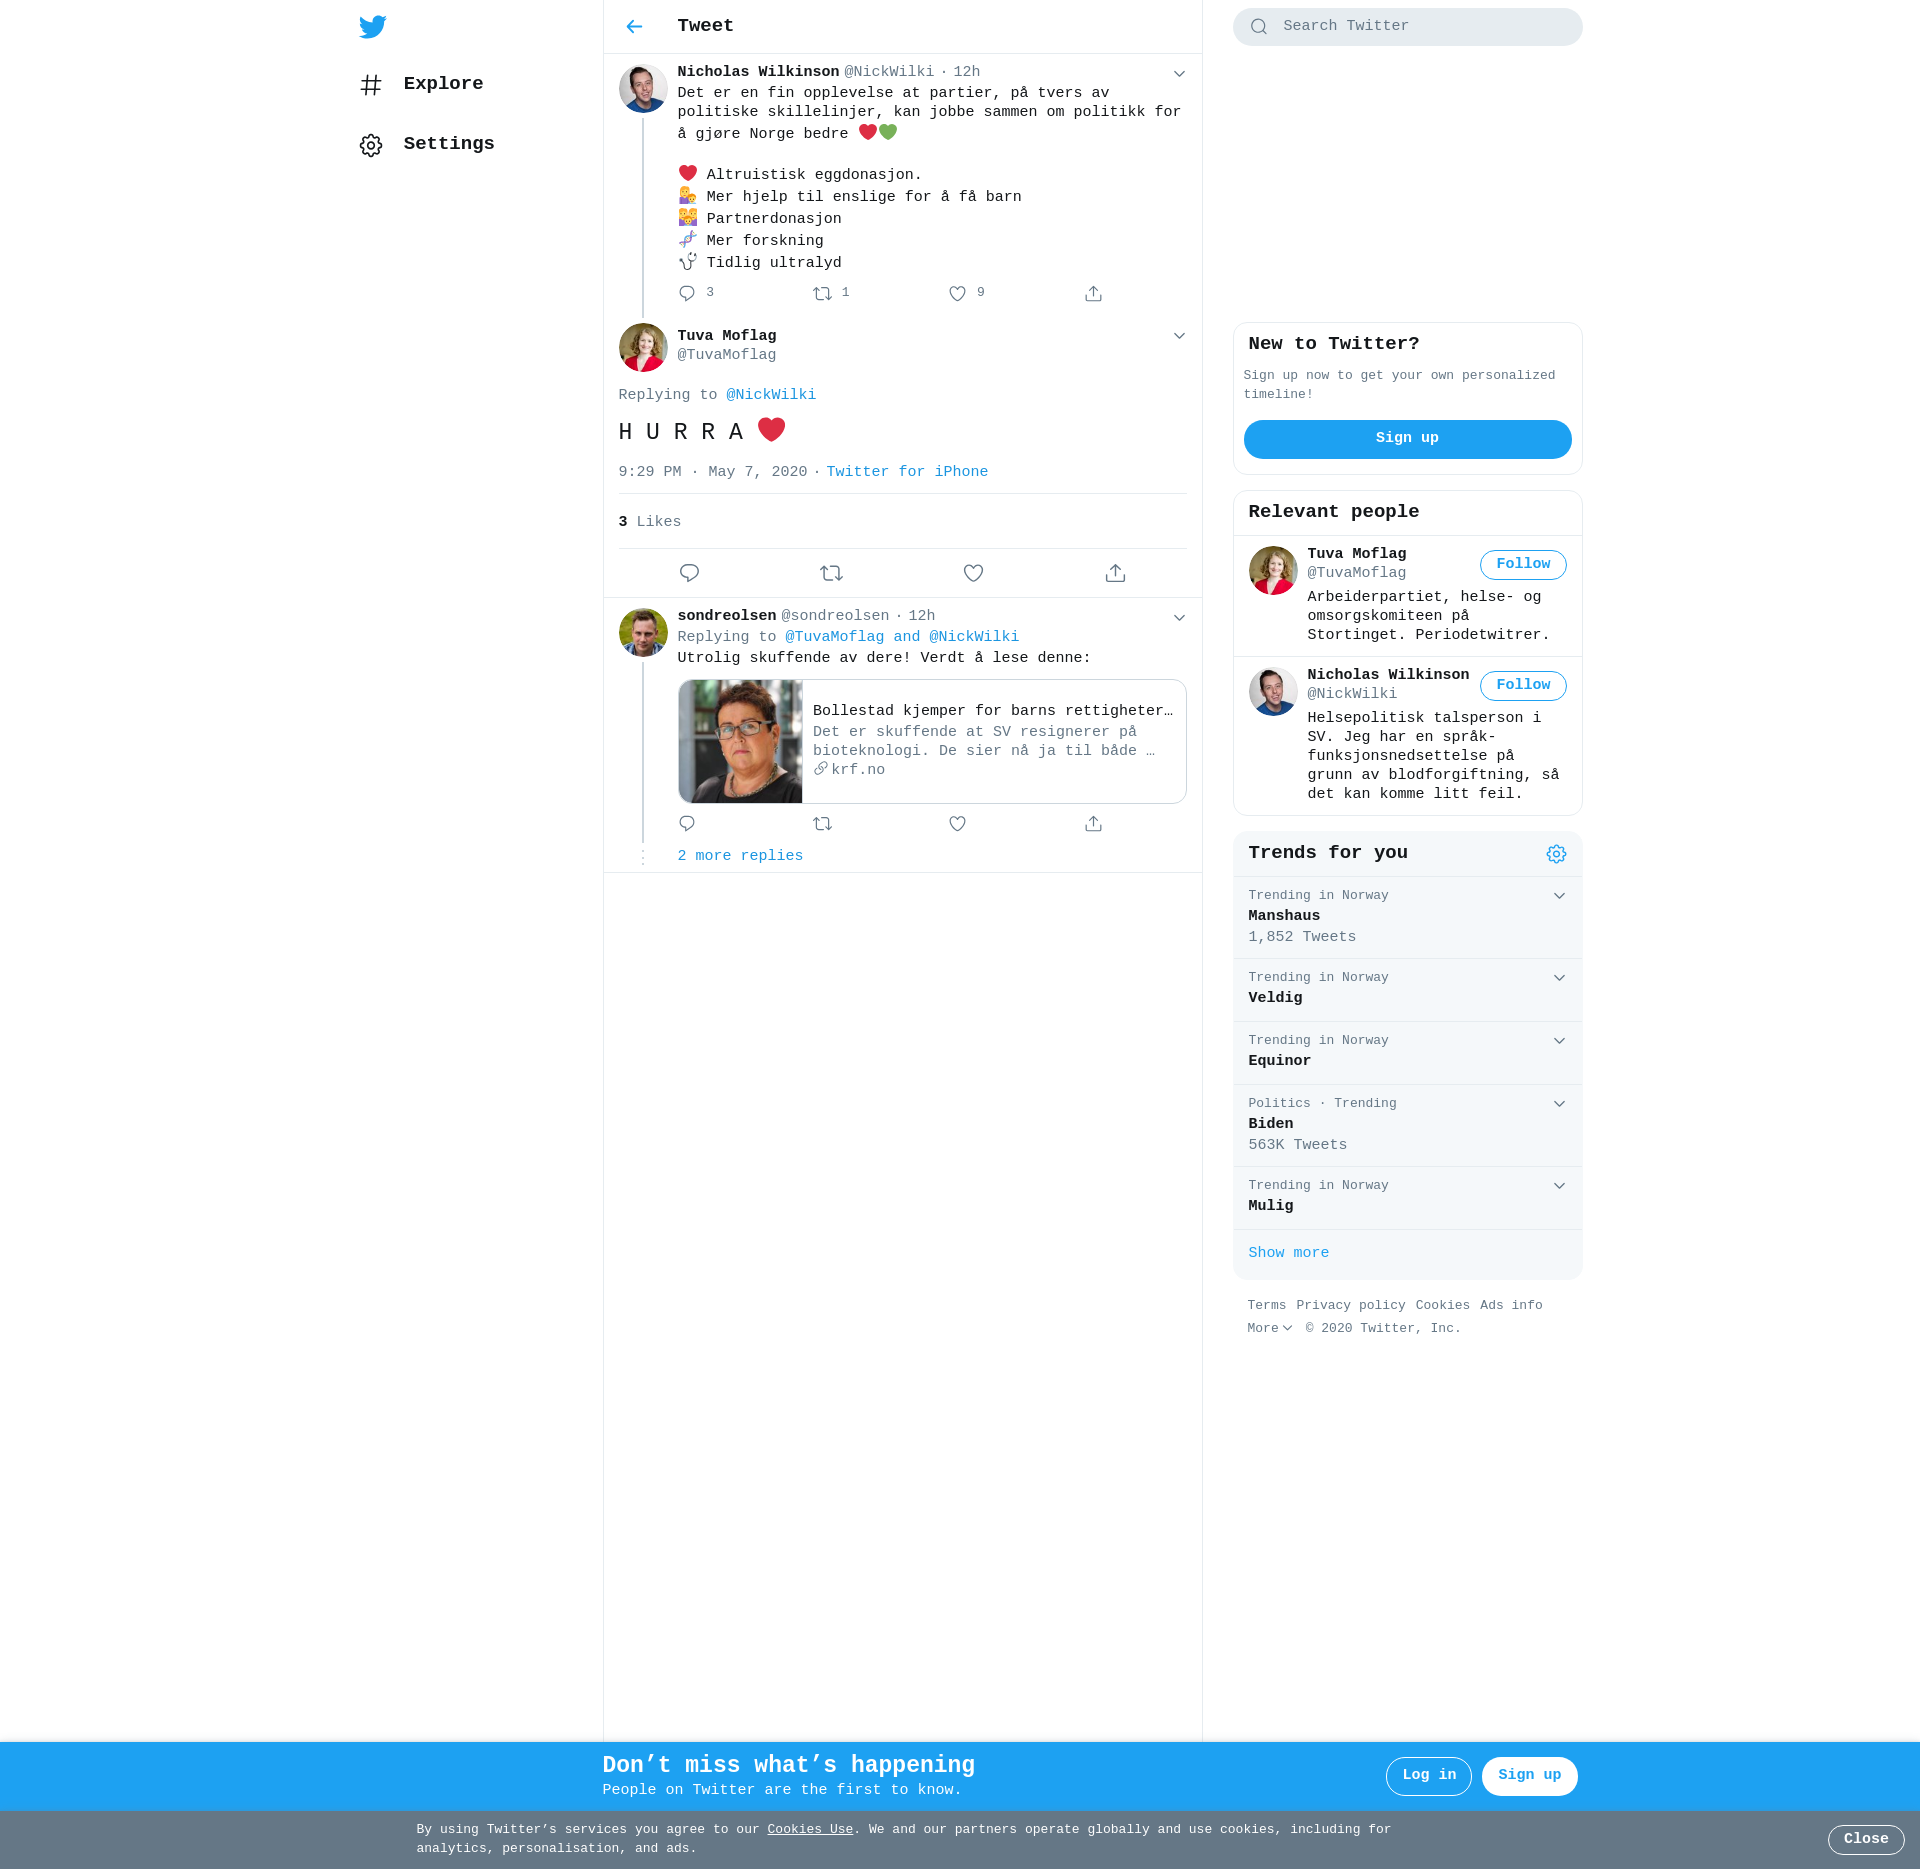
Task: Click the Twitter bird logo
Action: [373, 27]
